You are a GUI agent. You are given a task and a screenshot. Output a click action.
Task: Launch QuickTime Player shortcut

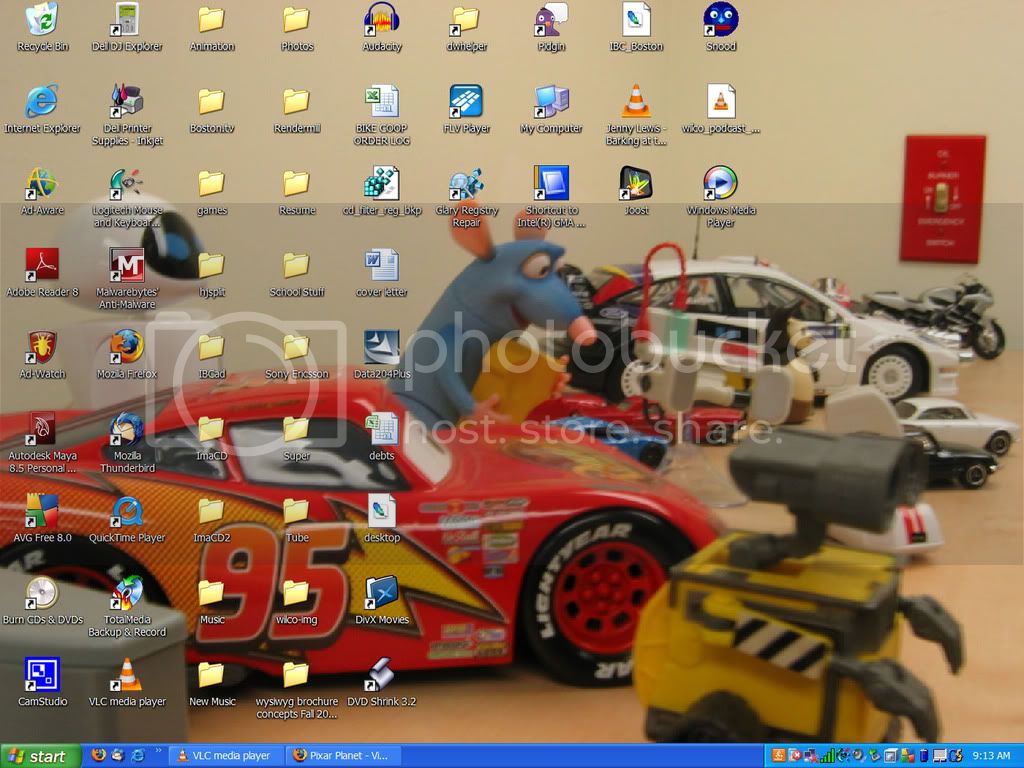coord(127,511)
